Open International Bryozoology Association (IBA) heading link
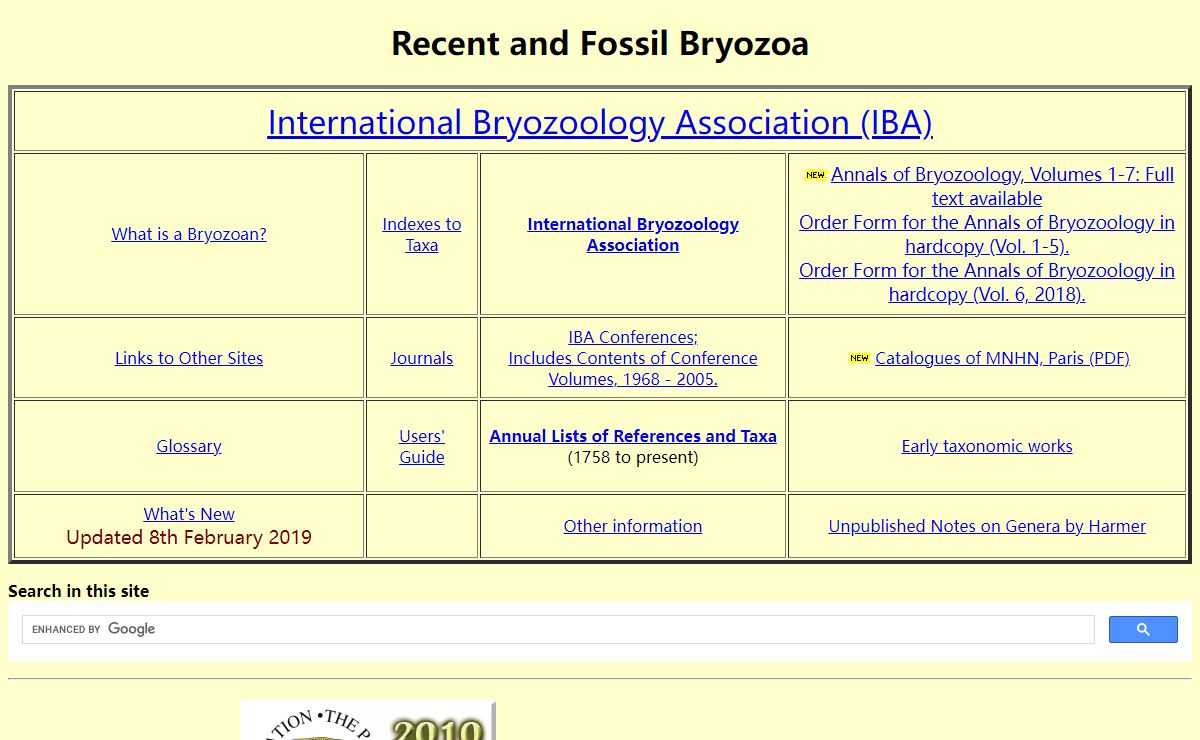1200x740 pixels. pos(600,122)
